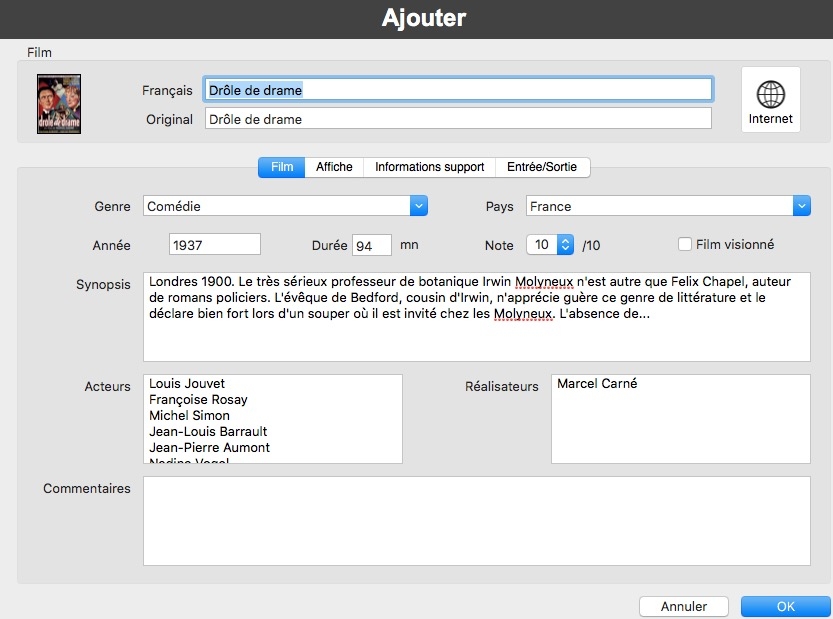This screenshot has width=833, height=619.
Task: Toggle the Film visionné checkbox
Action: click(x=685, y=244)
